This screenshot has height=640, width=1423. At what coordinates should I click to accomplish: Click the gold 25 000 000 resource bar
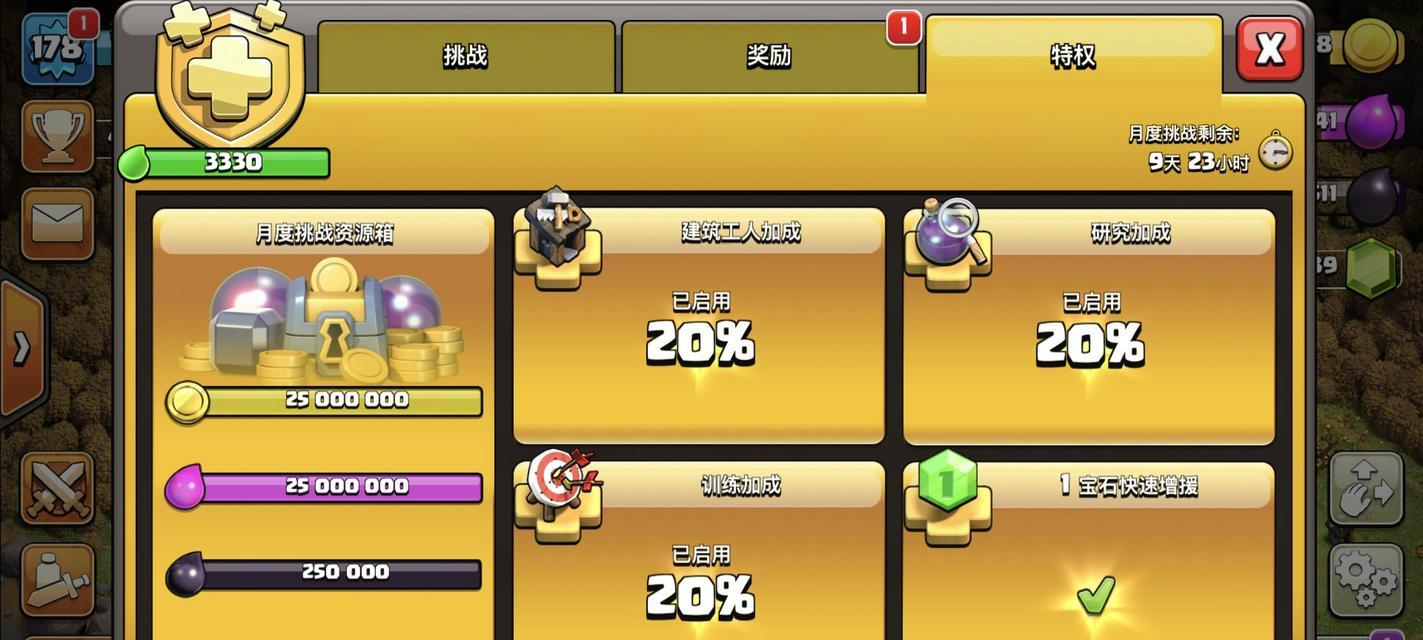pyautogui.click(x=324, y=401)
